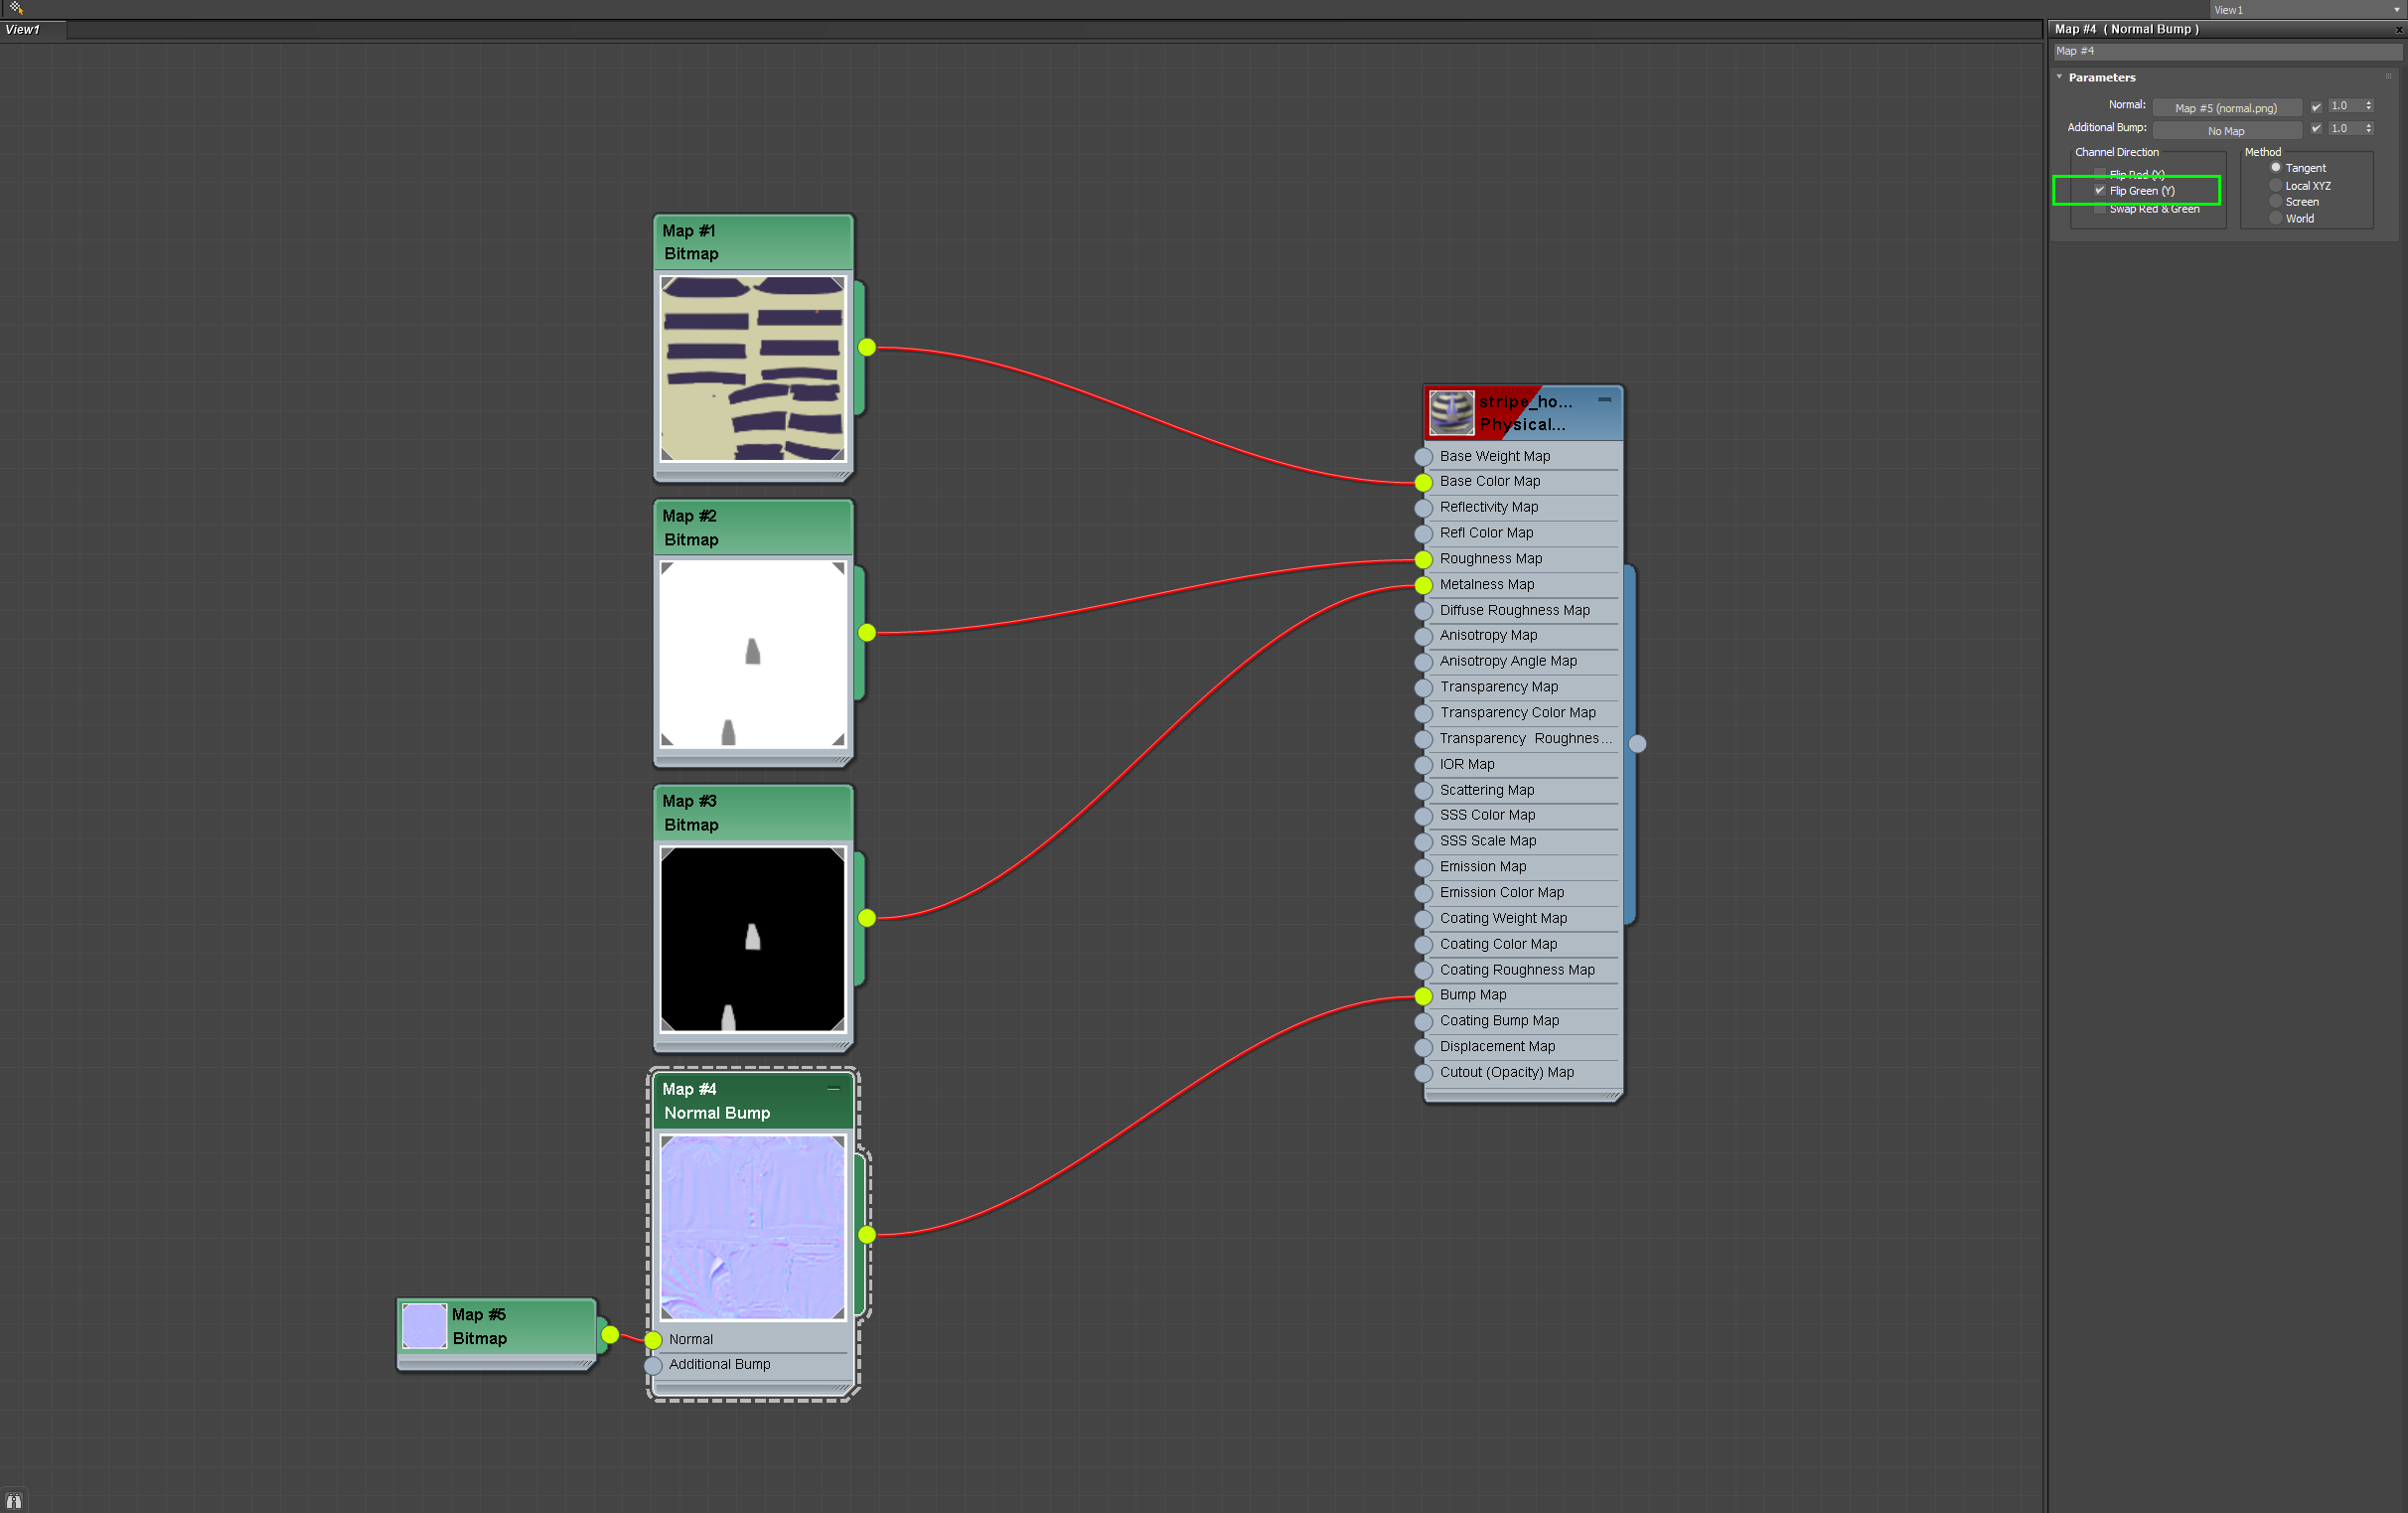Viewport: 2408px width, 1513px height.
Task: Click the Bump Map input socket
Action: tap(1423, 996)
